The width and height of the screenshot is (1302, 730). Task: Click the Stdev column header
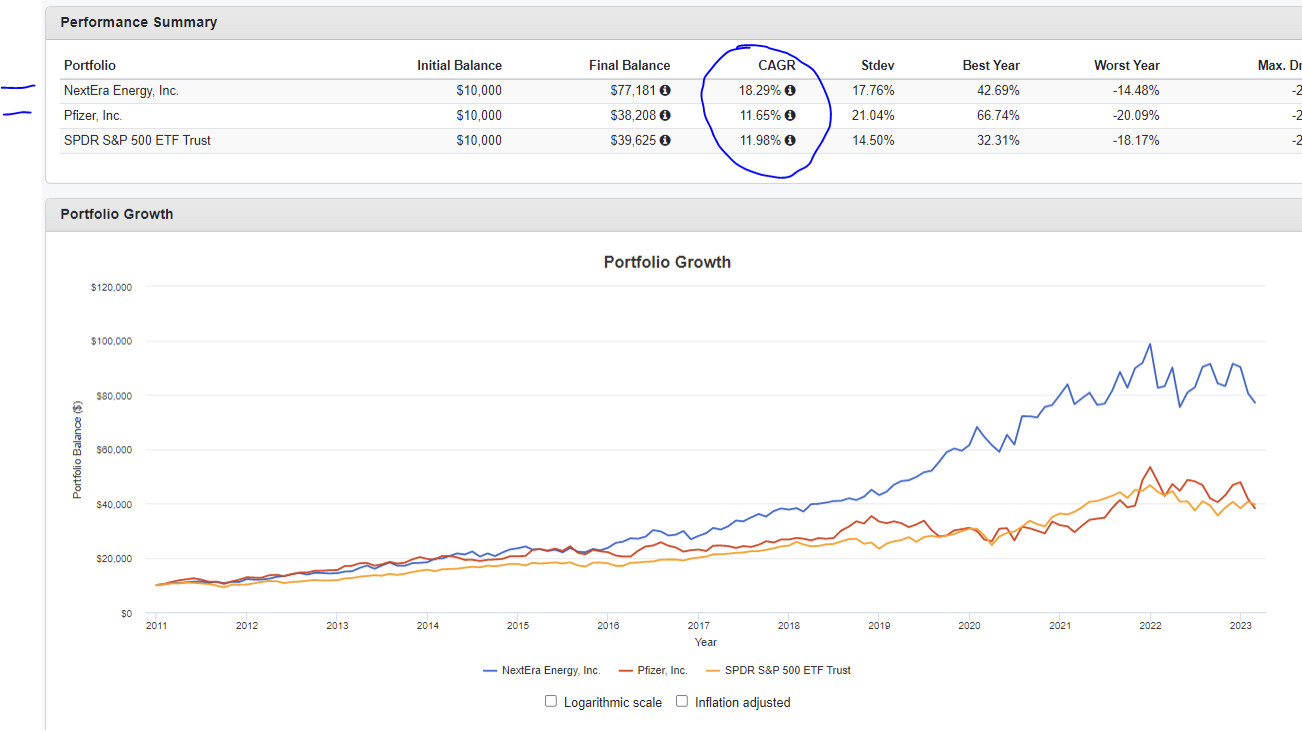877,66
